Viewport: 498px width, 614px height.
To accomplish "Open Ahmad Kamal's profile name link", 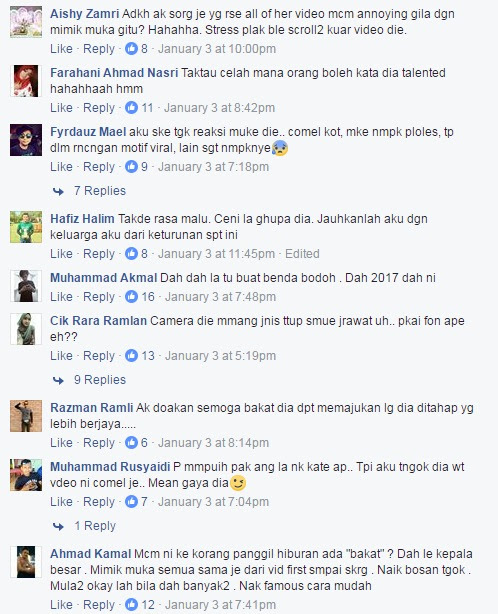I will point(90,554).
